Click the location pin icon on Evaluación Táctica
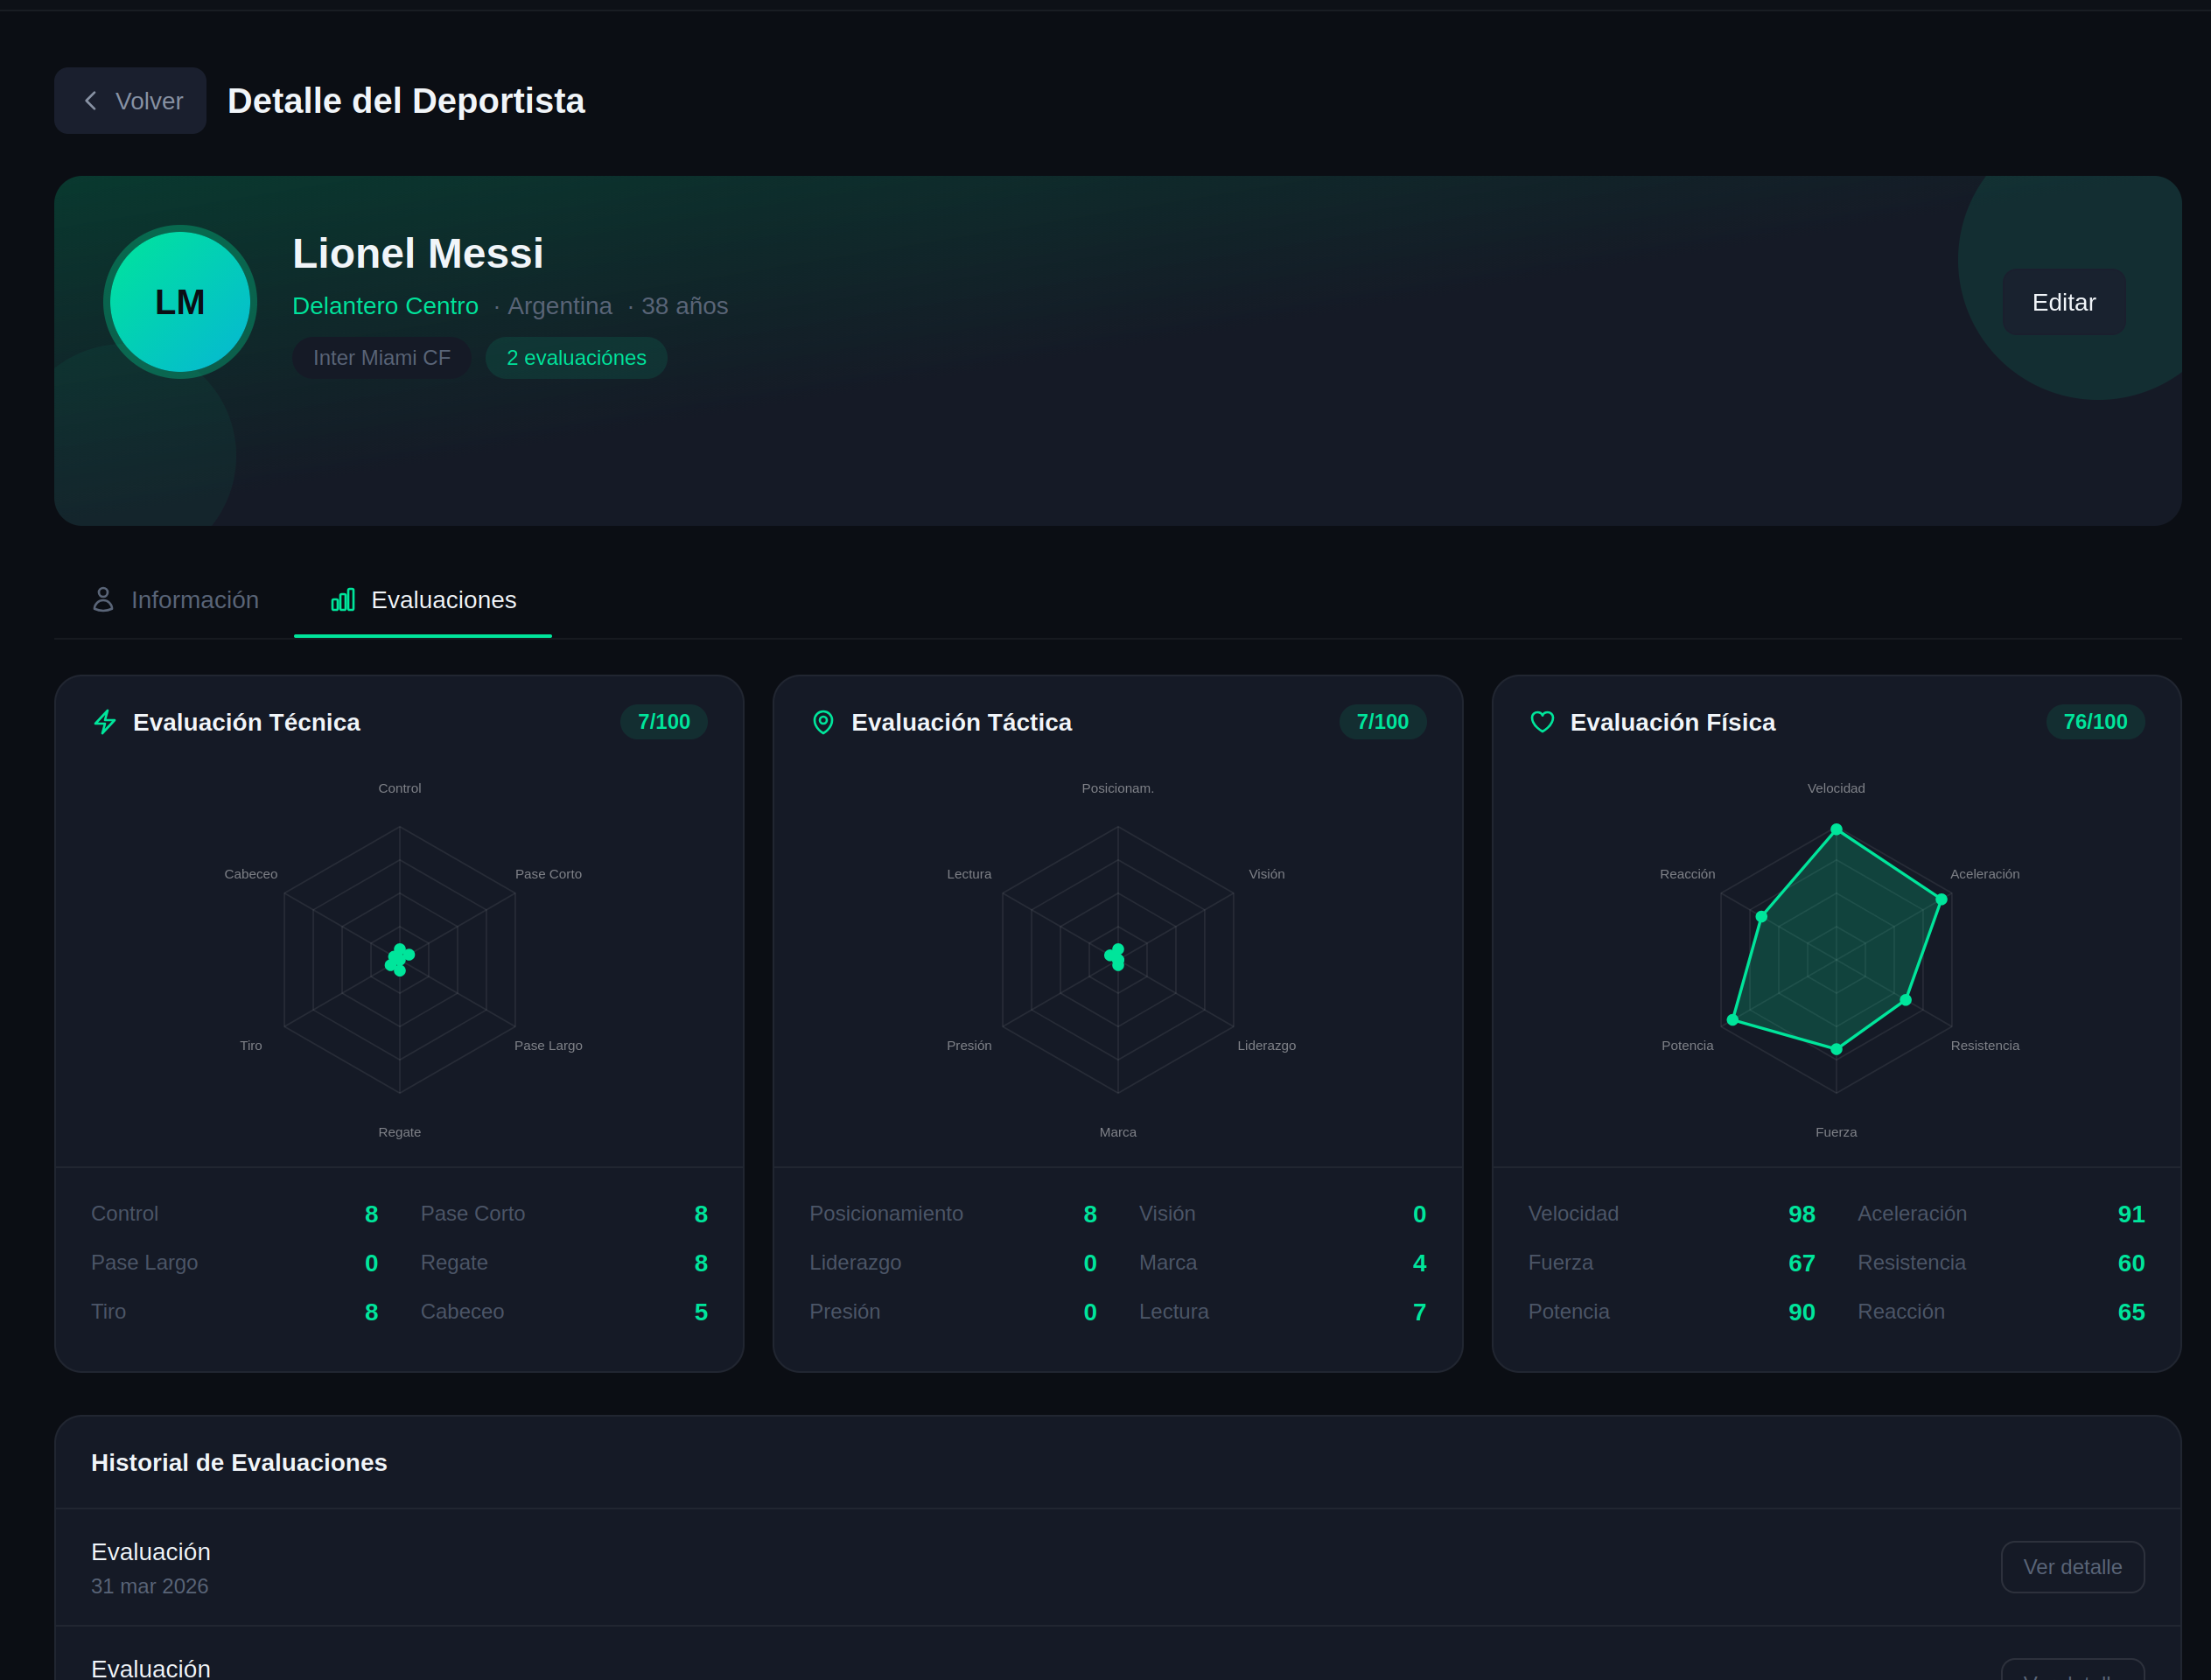This screenshot has width=2211, height=1680. (823, 722)
